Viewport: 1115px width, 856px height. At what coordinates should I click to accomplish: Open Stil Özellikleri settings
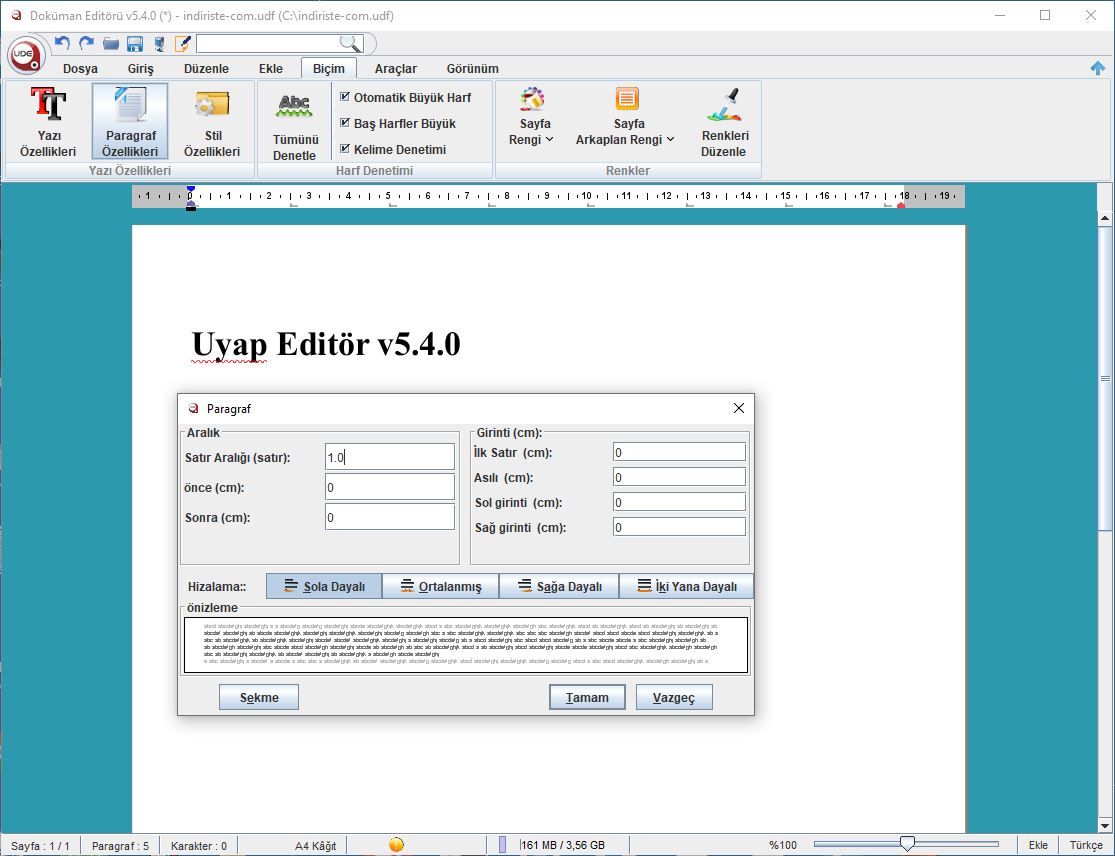tap(212, 121)
